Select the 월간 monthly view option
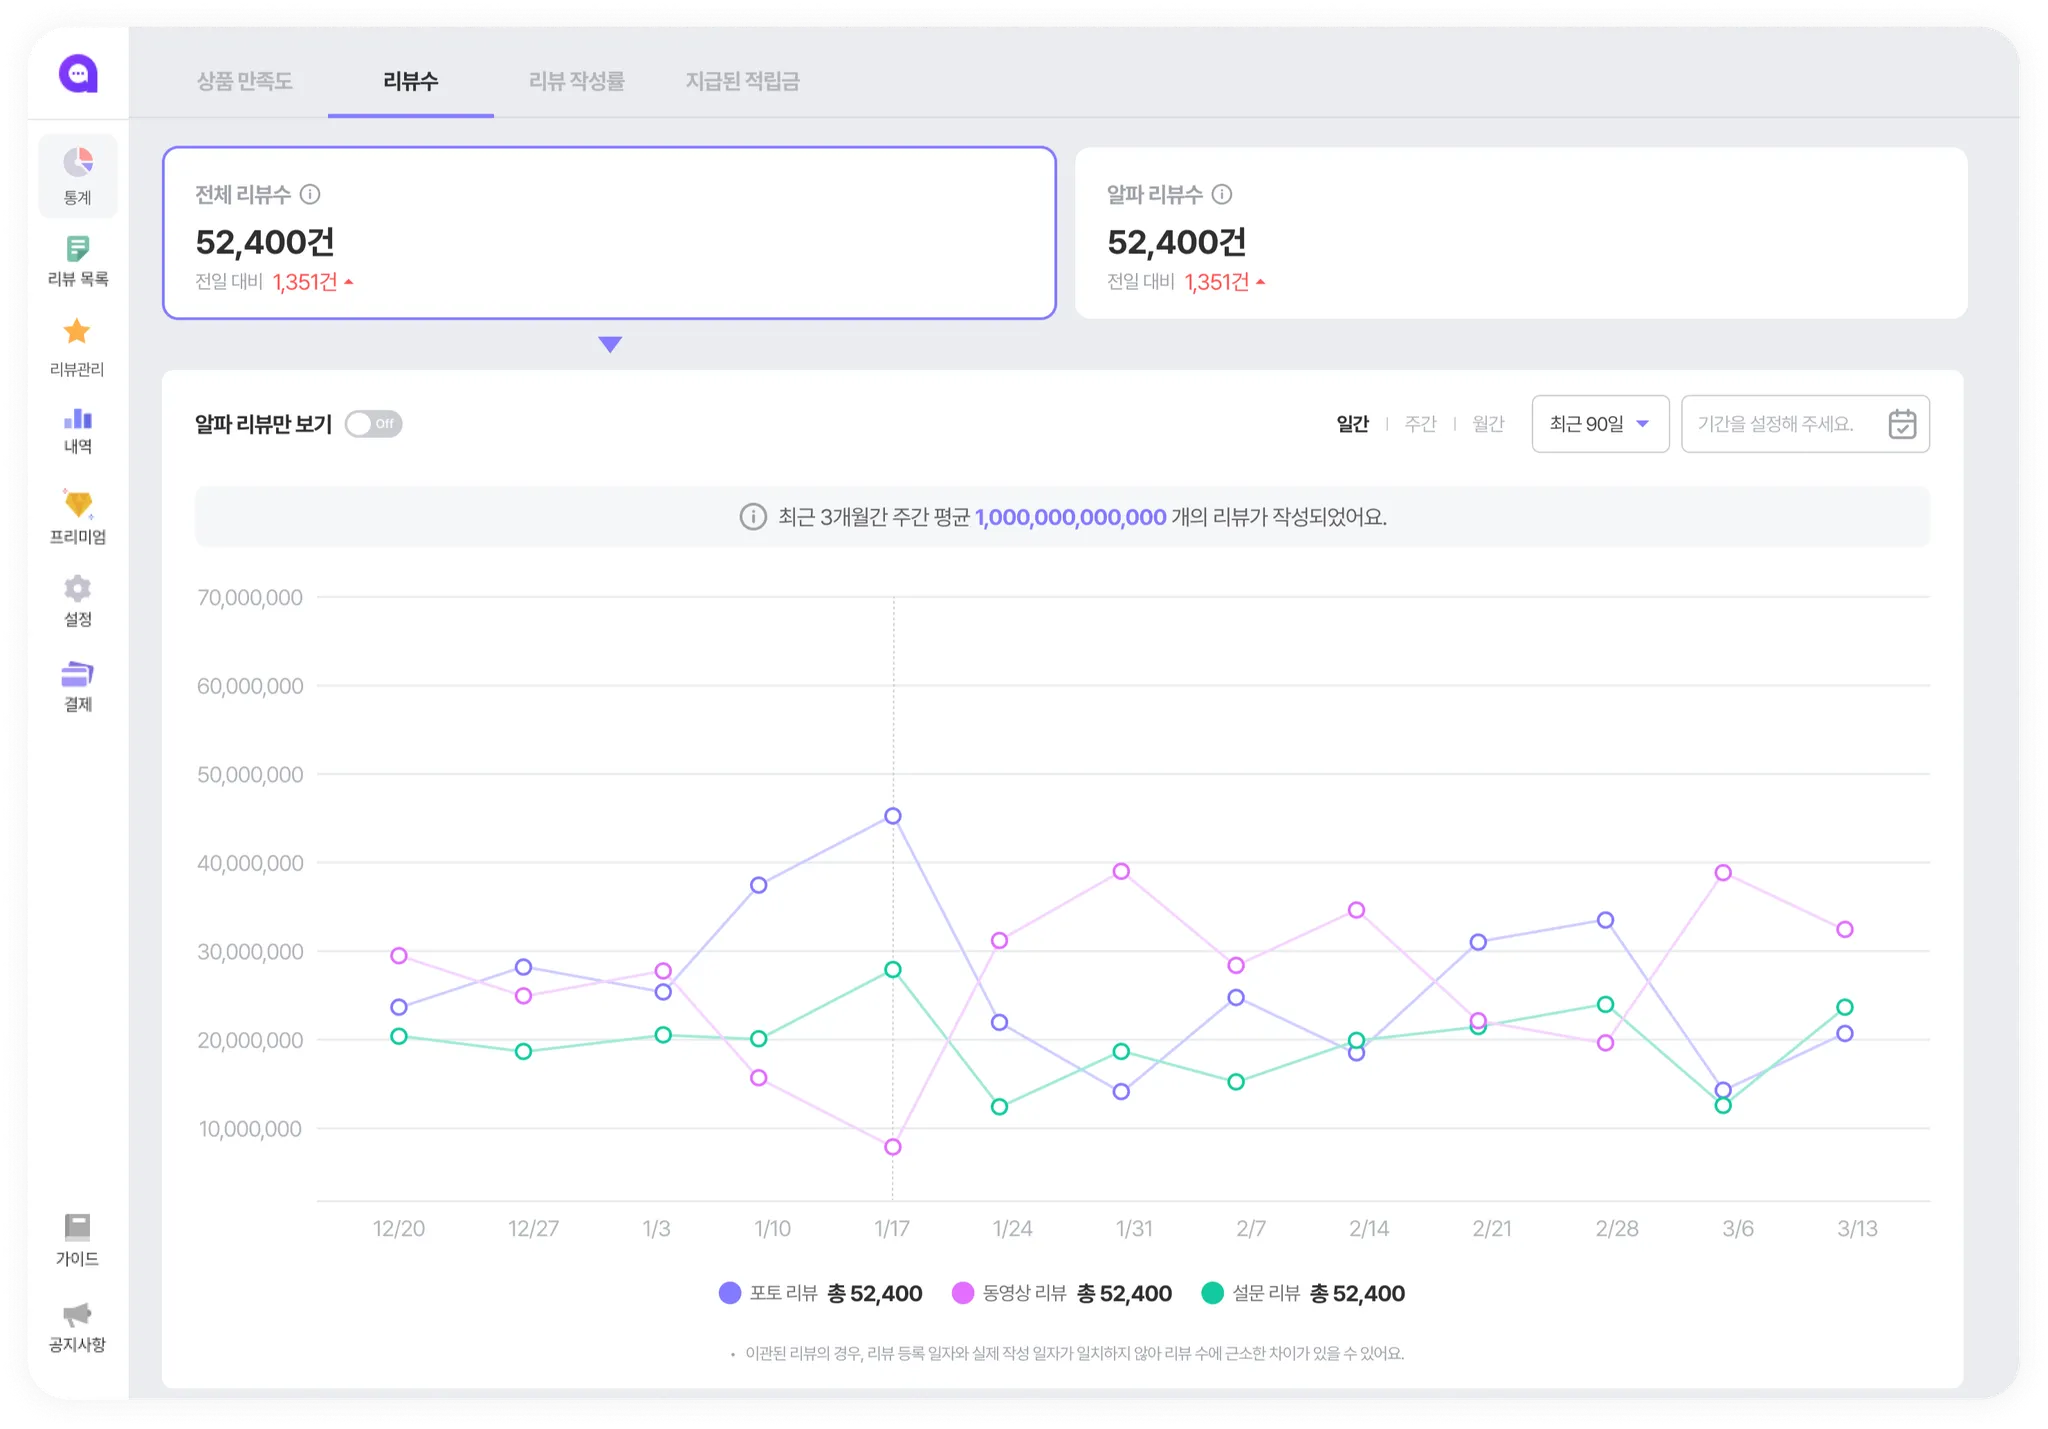The width and height of the screenshot is (2048, 1429). (x=1488, y=424)
